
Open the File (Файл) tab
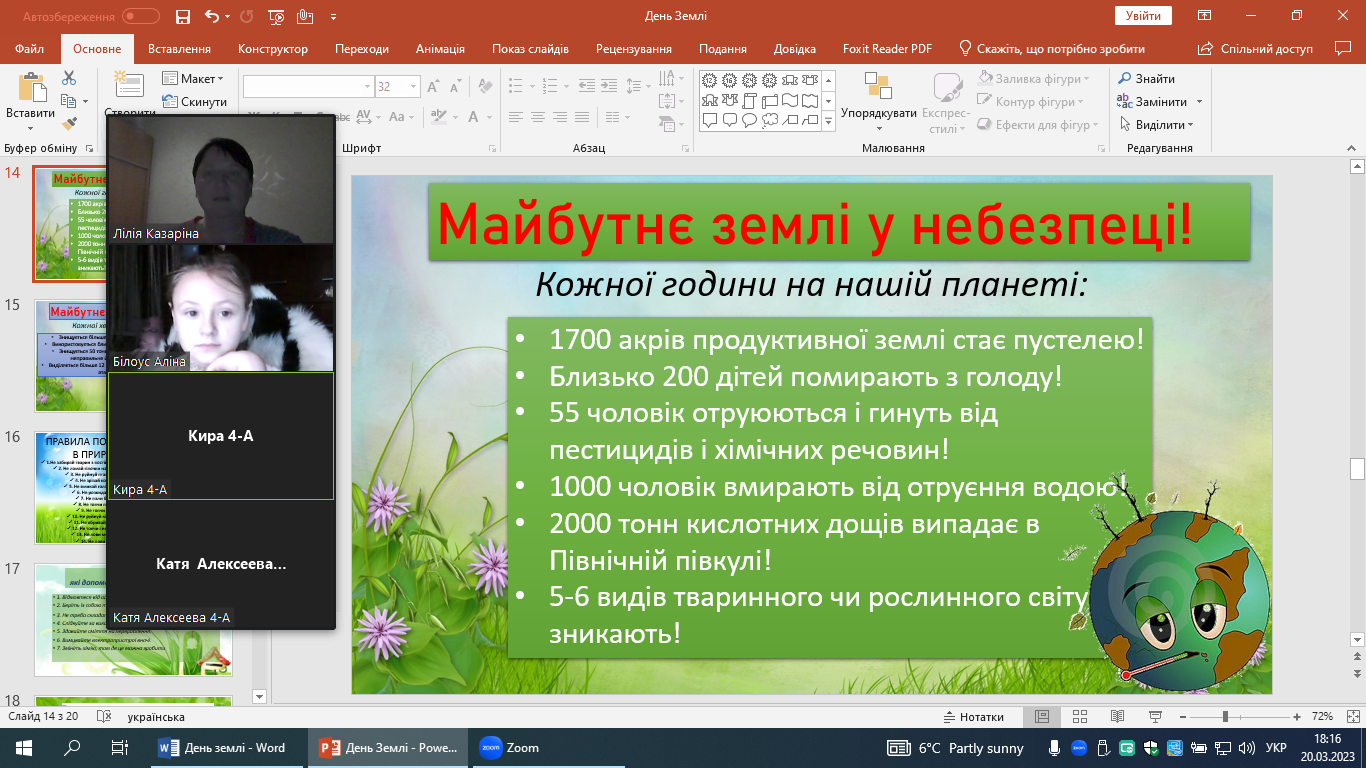30,48
